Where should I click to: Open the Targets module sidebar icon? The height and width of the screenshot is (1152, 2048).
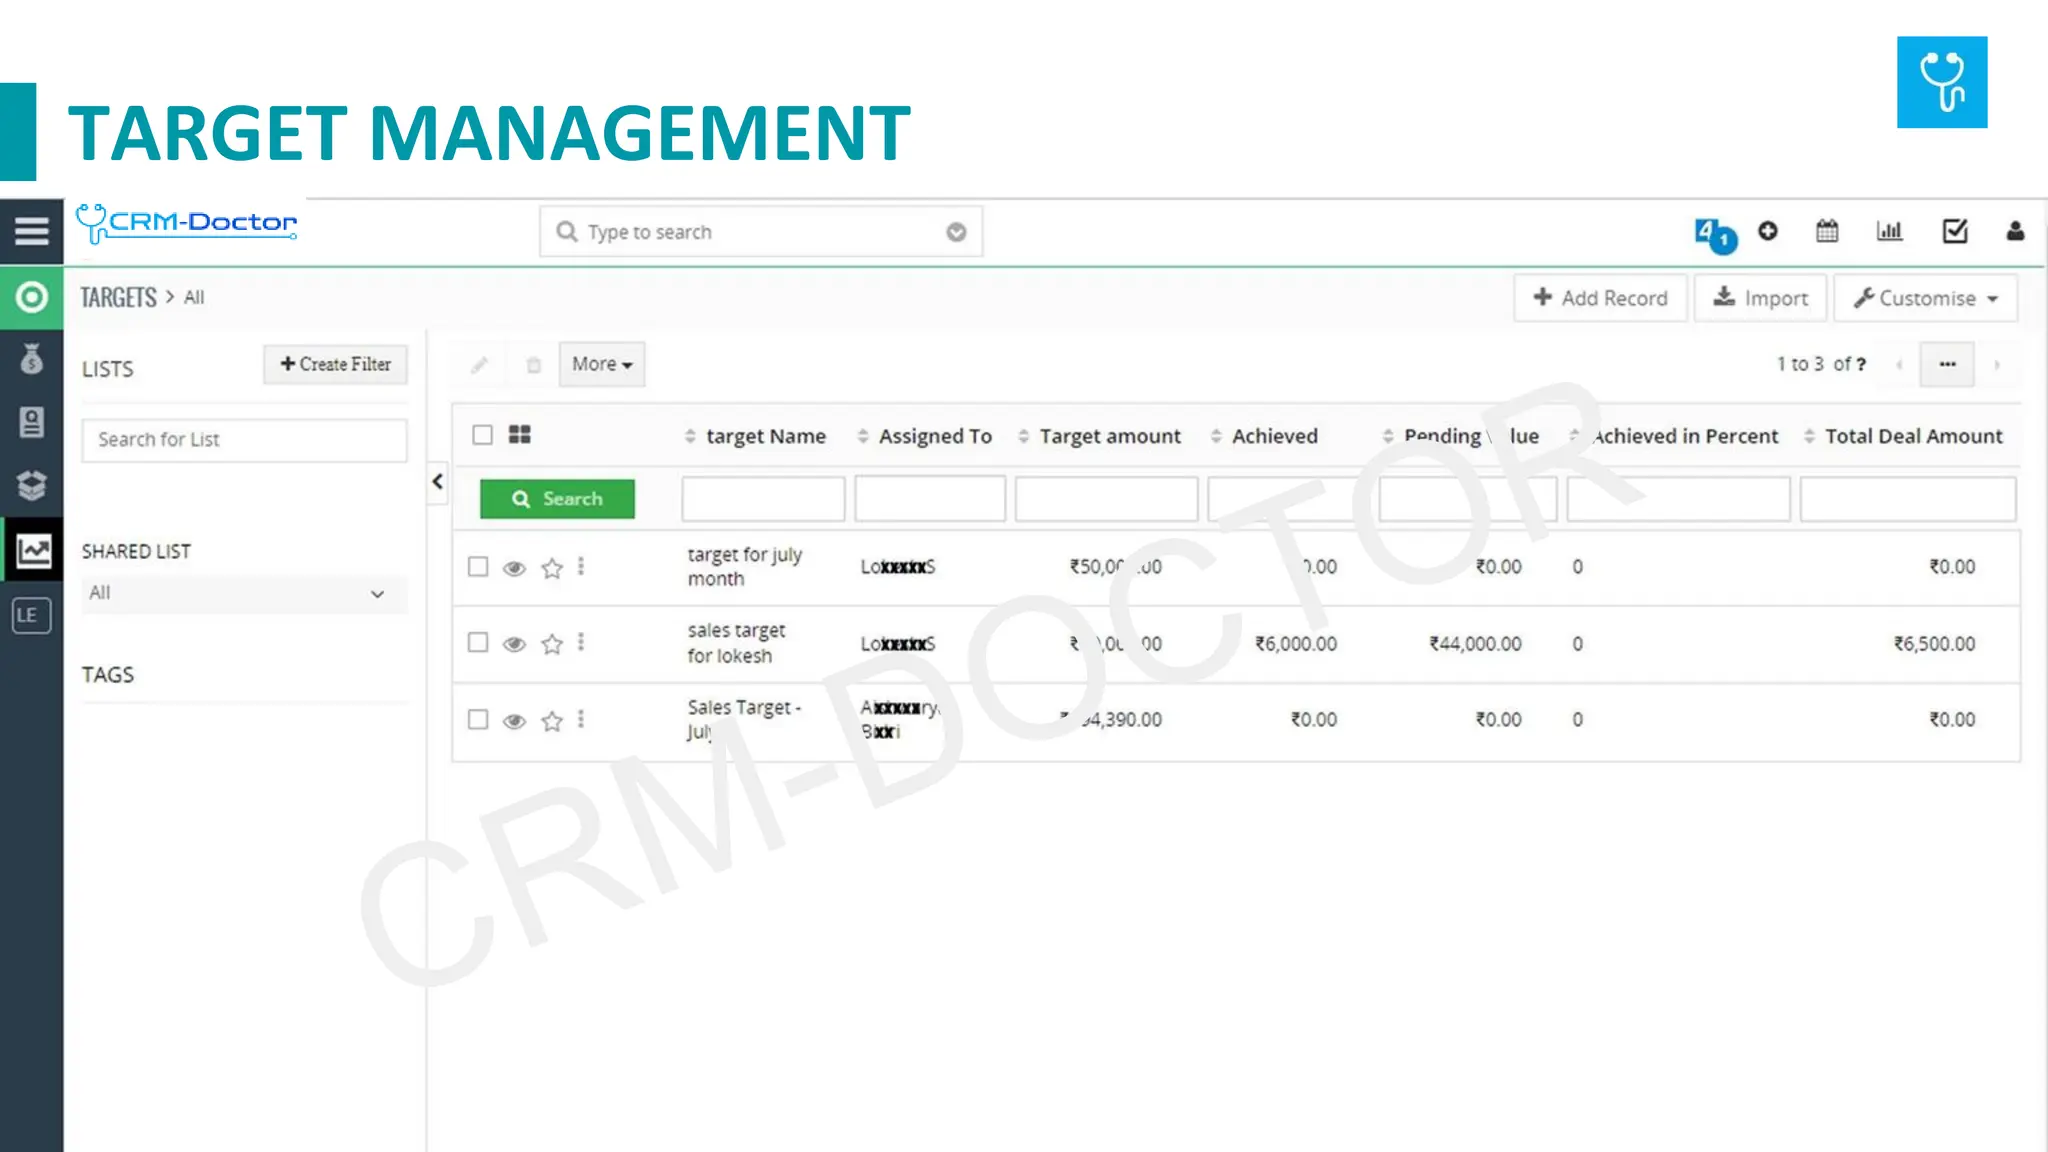click(x=32, y=297)
